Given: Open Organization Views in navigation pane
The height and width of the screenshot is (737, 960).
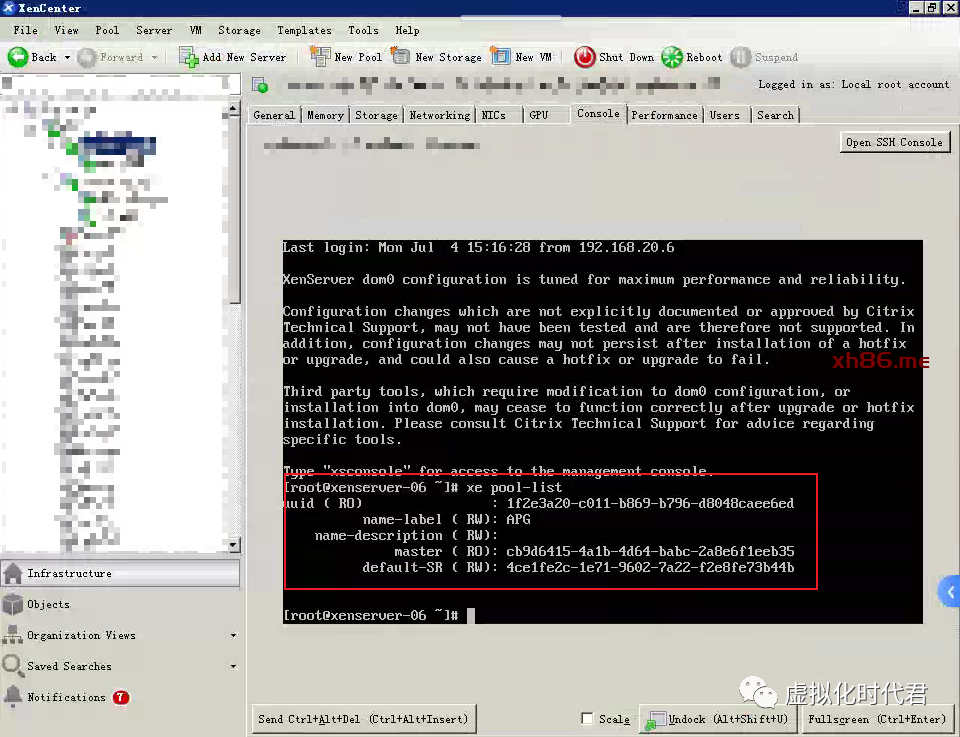Looking at the screenshot, I should [x=120, y=635].
